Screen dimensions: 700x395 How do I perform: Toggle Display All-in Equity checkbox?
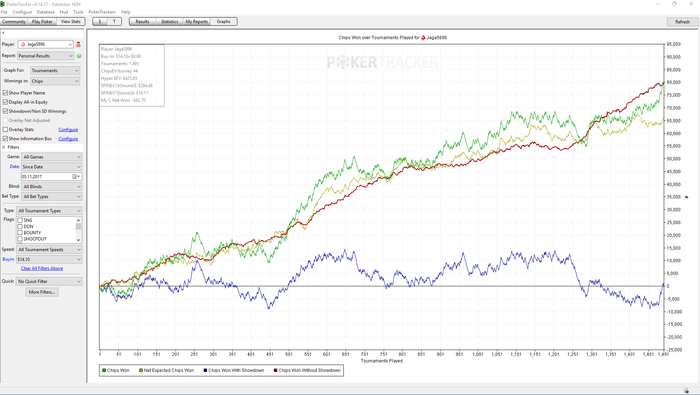5,102
